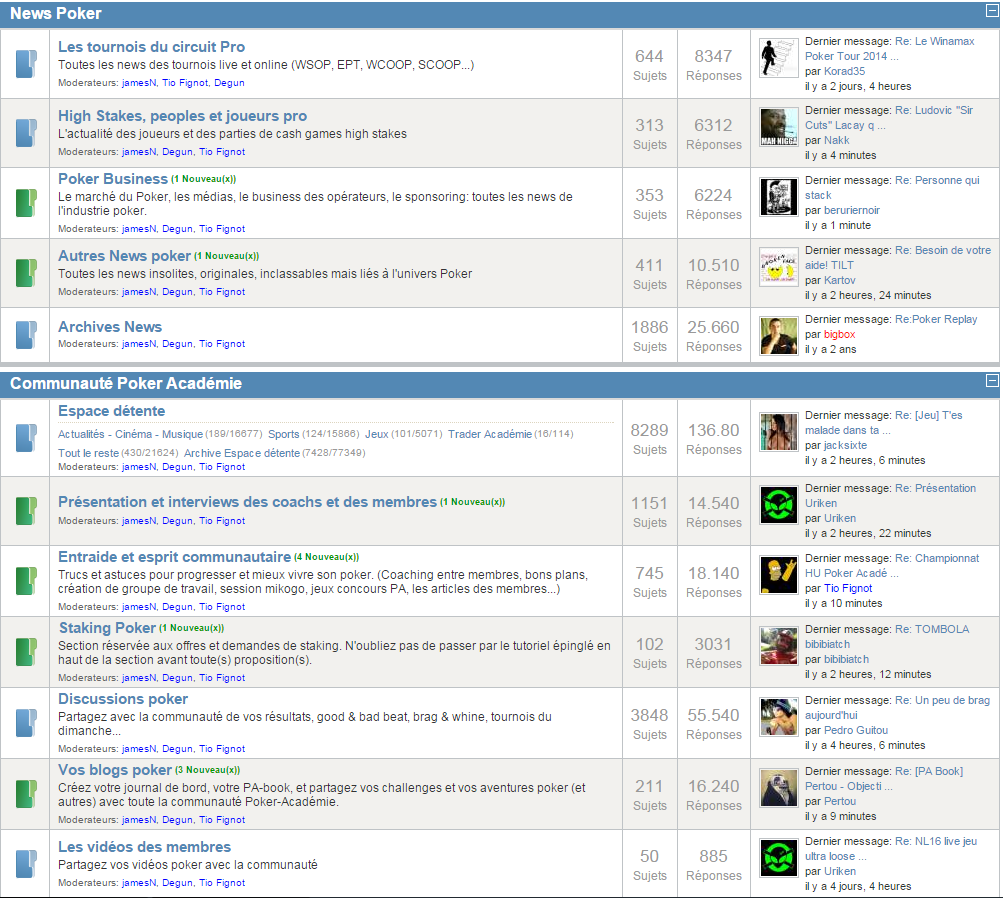
Task: Open the Entraide et esprit communautaire forum
Action: [175, 557]
